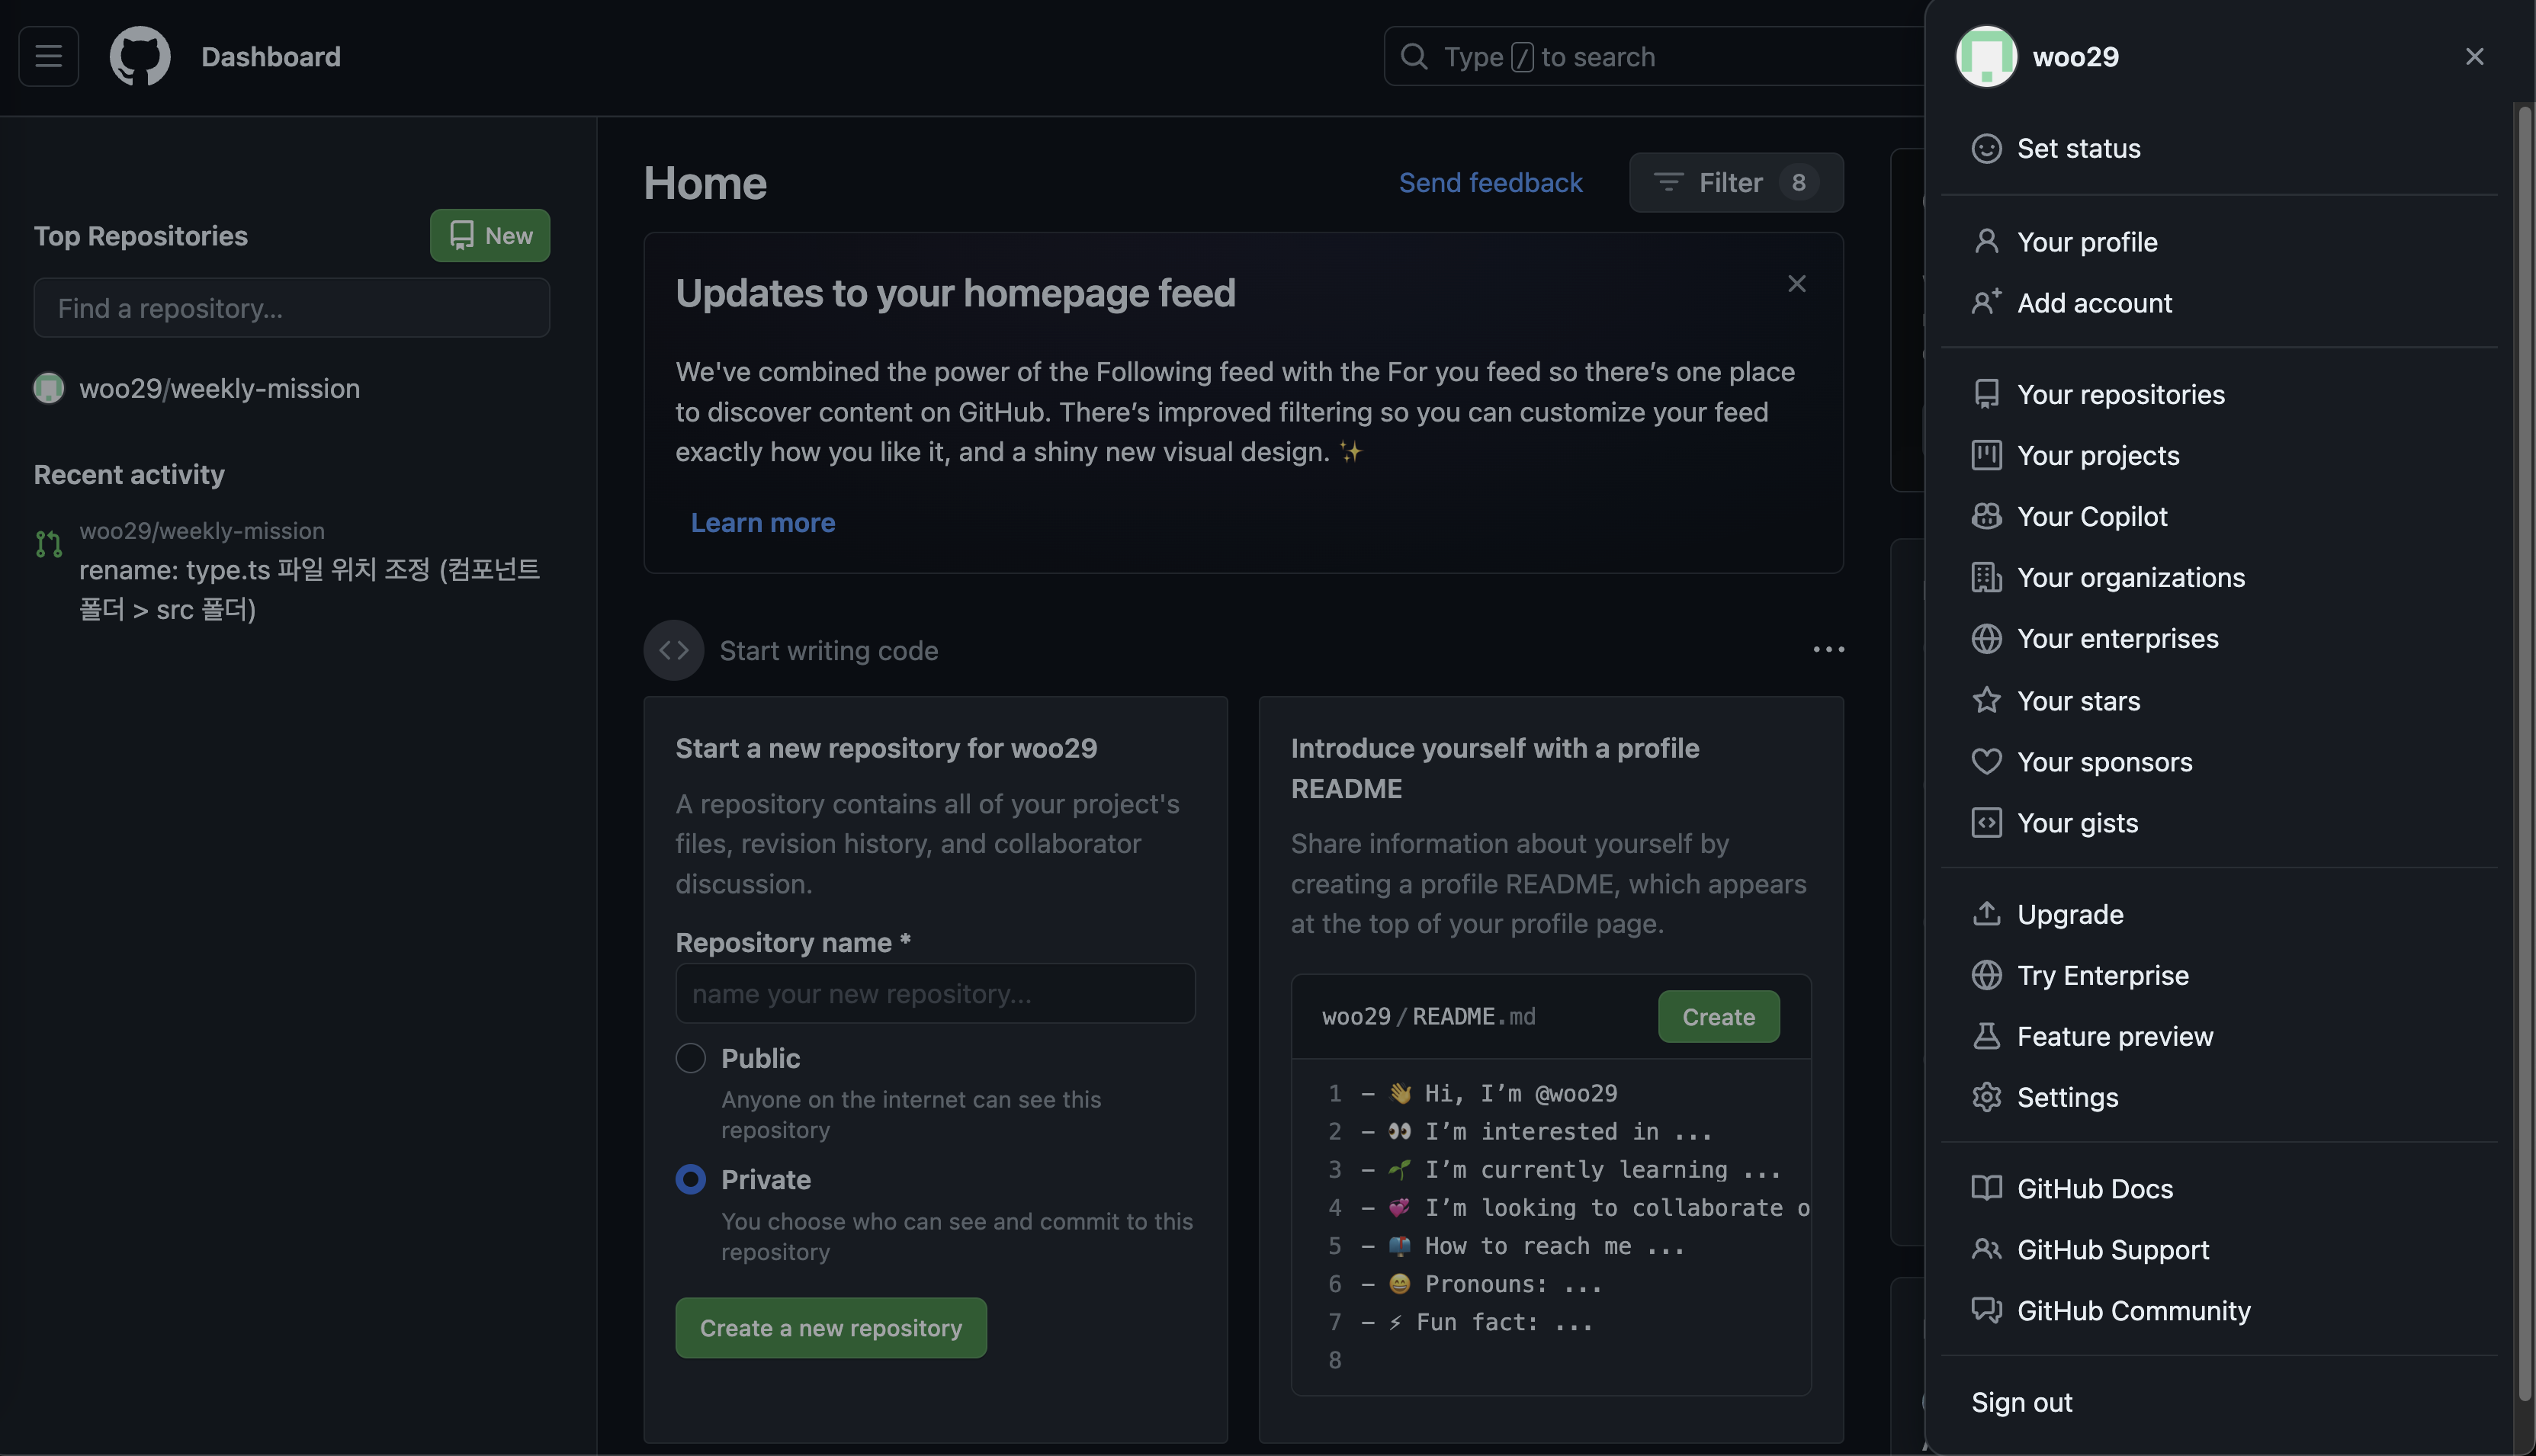Click the woo29 avatar in user menu

(x=1986, y=56)
